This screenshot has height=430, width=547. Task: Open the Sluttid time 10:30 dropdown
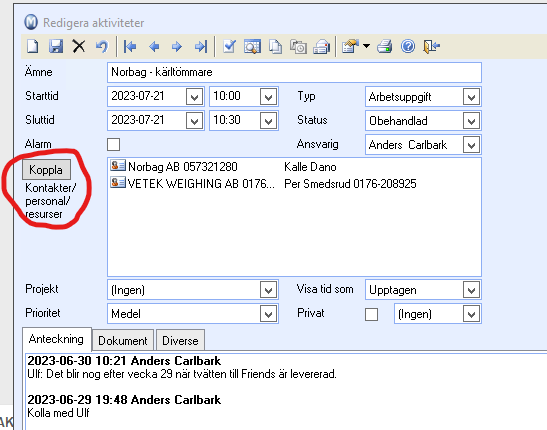click(268, 121)
